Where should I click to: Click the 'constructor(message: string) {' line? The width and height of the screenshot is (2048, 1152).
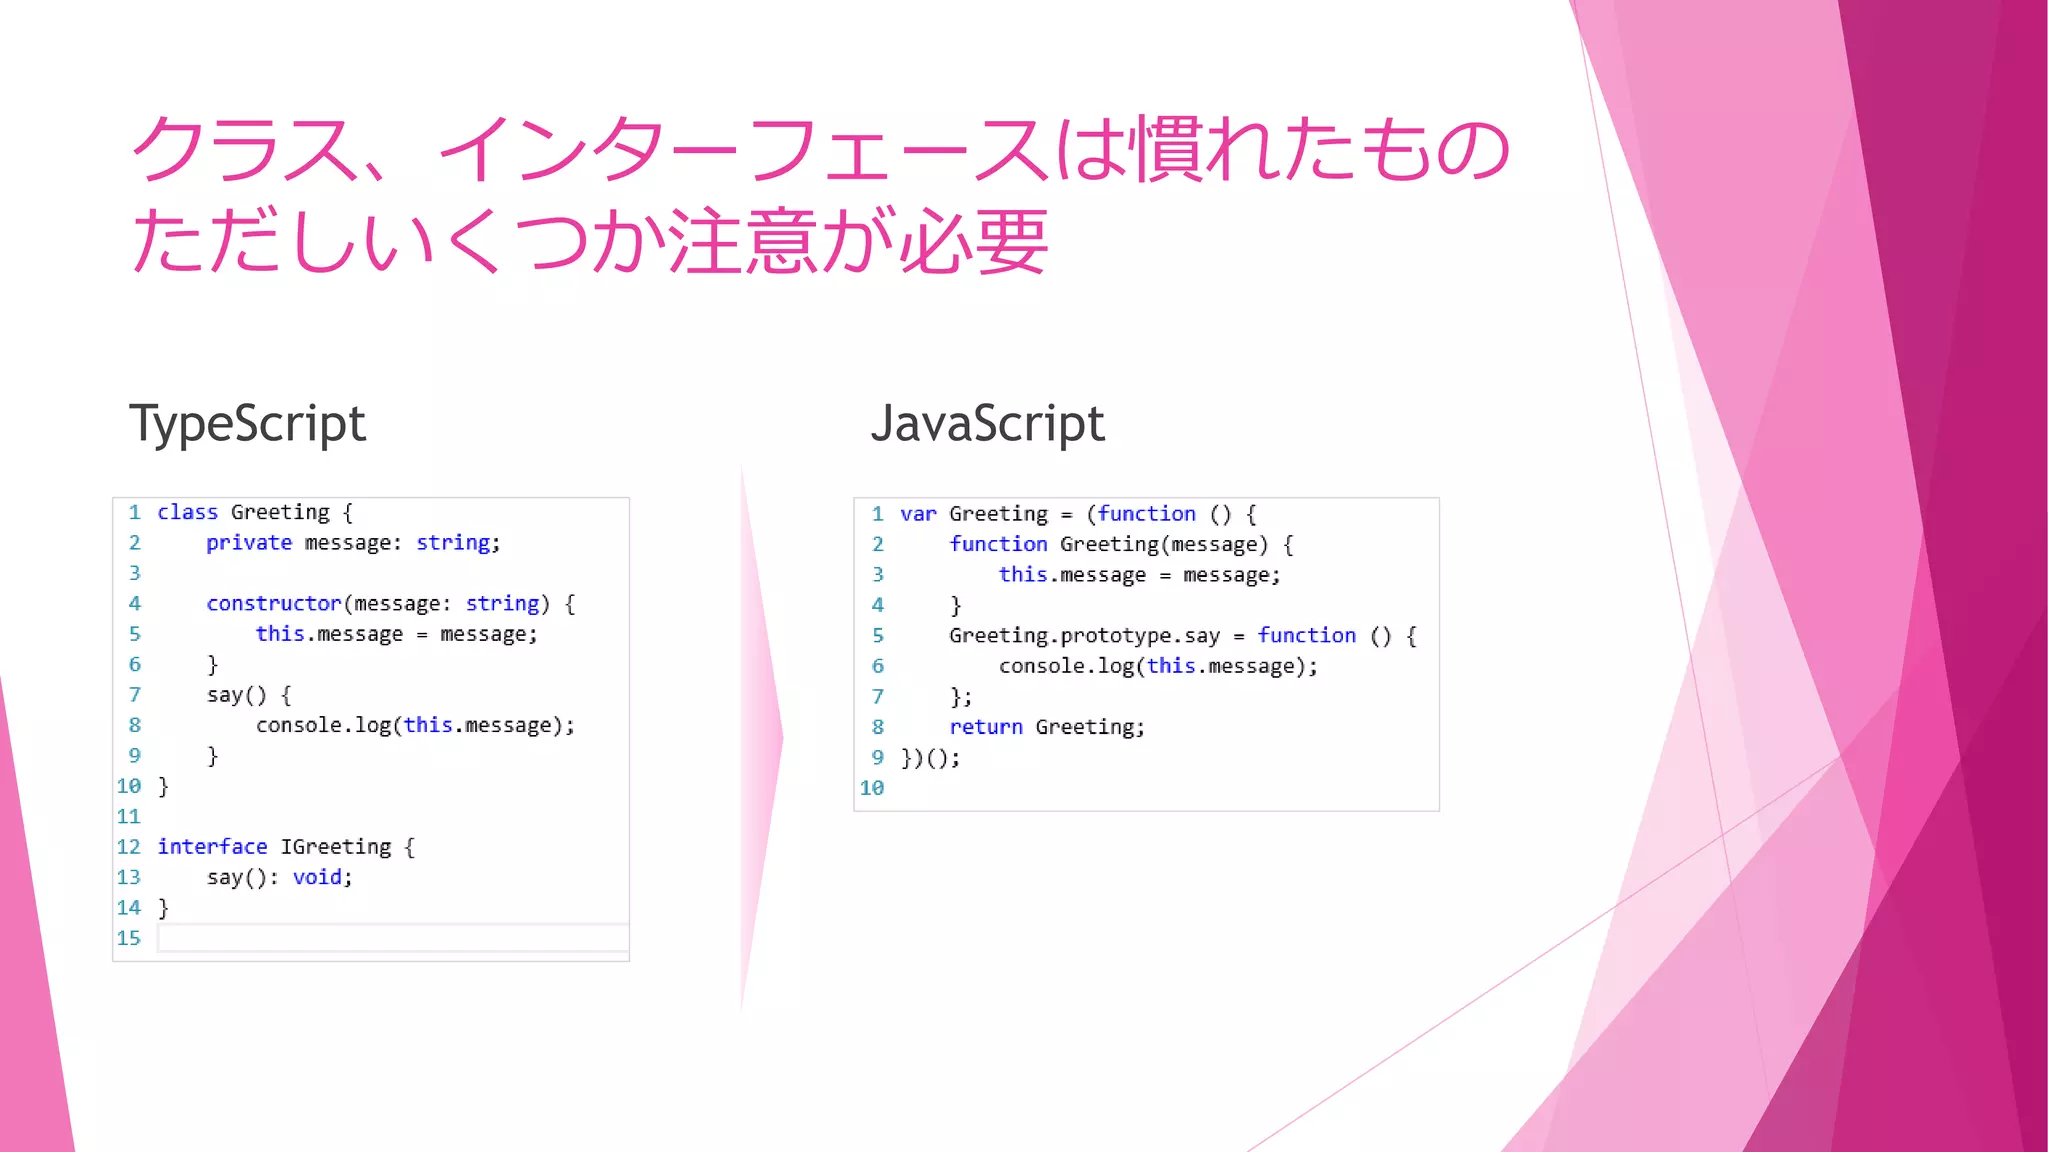coord(391,604)
